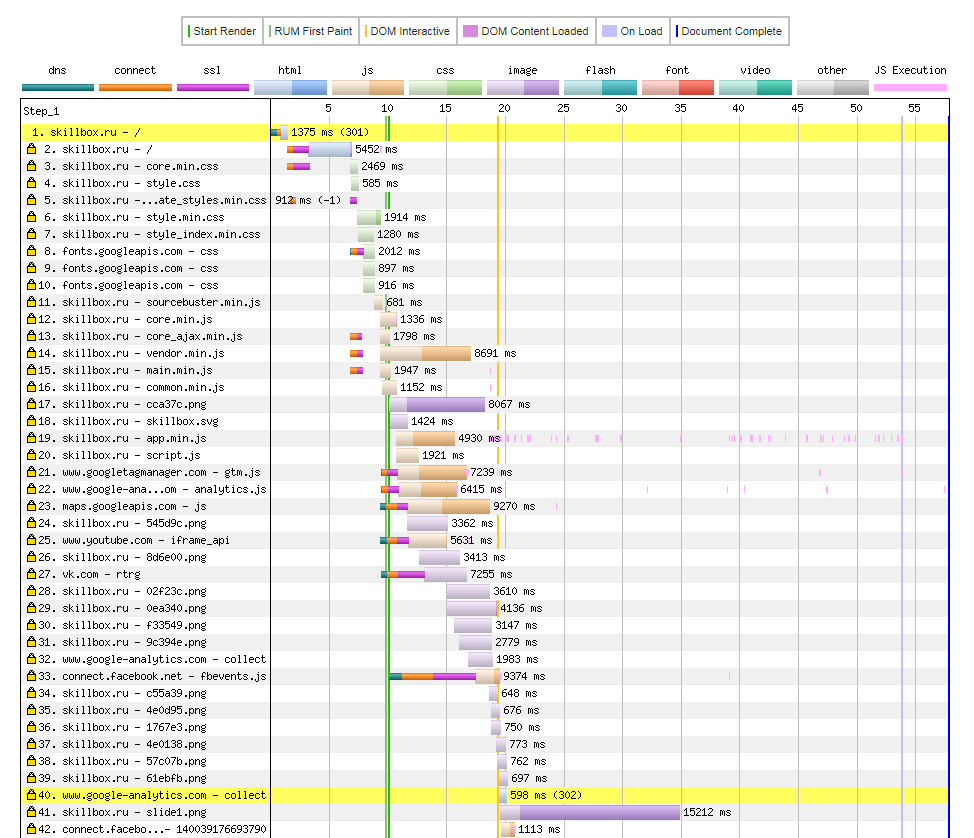Click the lock icon for the gtm.js request
974x838 pixels.
[x=31, y=472]
